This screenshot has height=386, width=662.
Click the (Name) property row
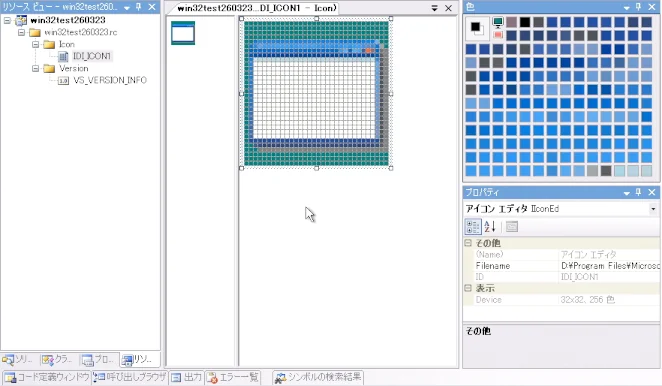tap(567, 254)
